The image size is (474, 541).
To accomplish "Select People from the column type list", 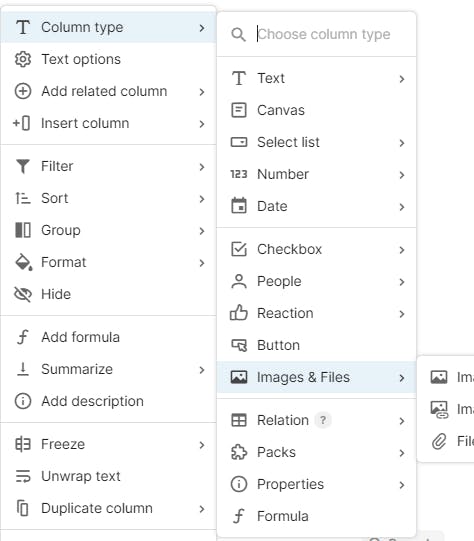I will point(316,282).
